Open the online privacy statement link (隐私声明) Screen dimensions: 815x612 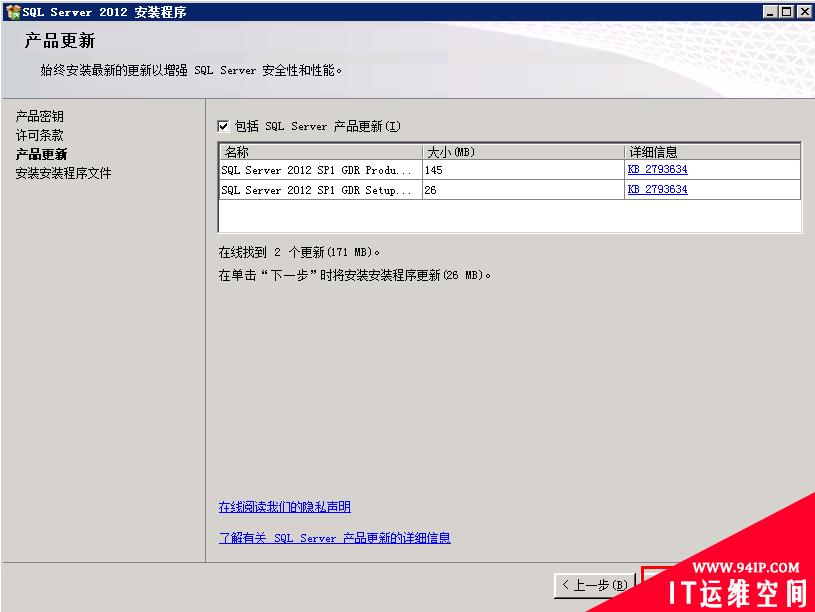[284, 506]
